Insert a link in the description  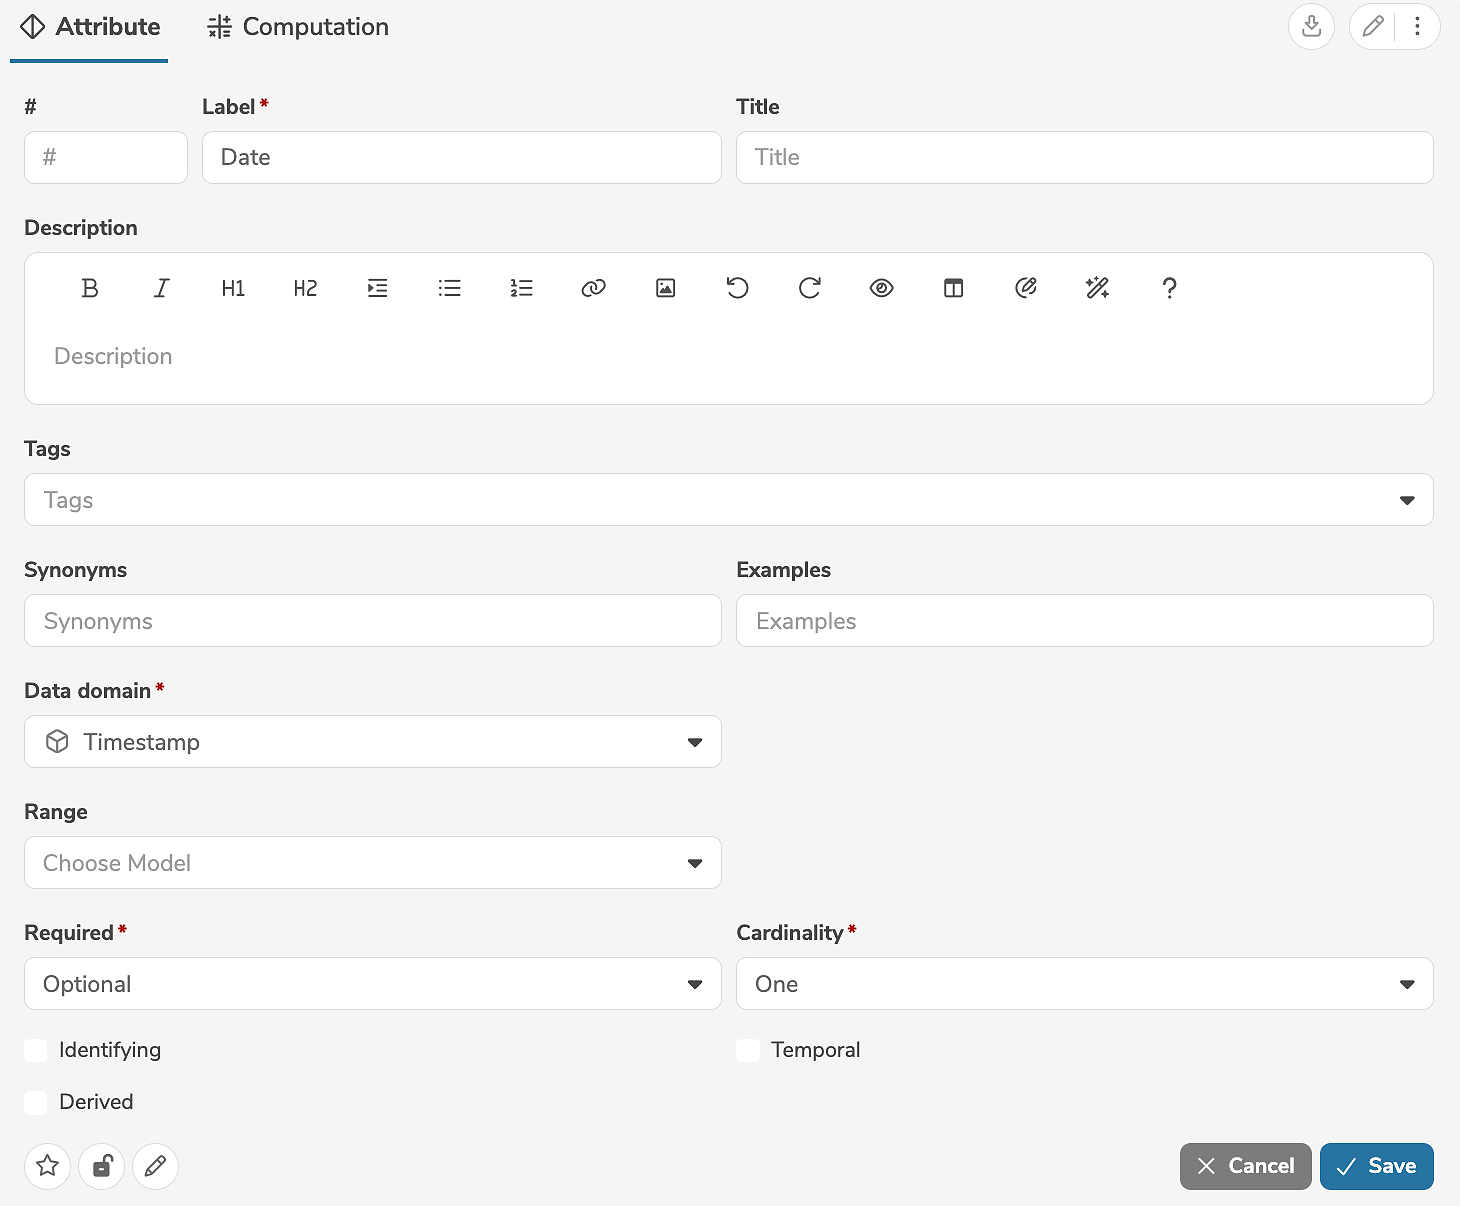click(x=593, y=289)
